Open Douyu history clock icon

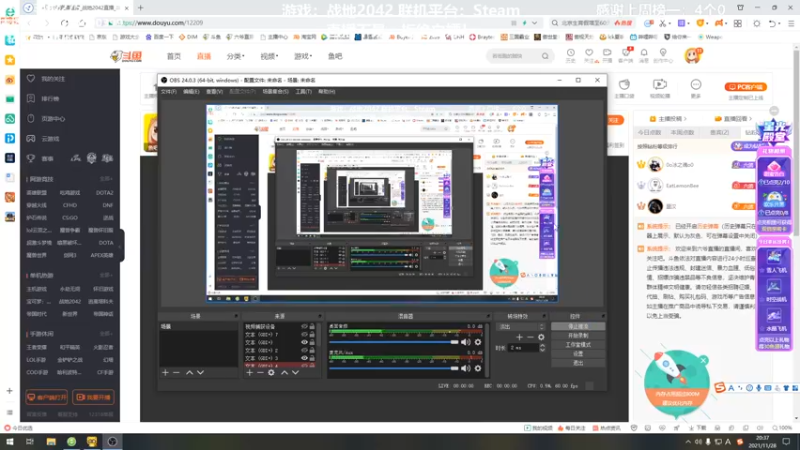[570, 55]
